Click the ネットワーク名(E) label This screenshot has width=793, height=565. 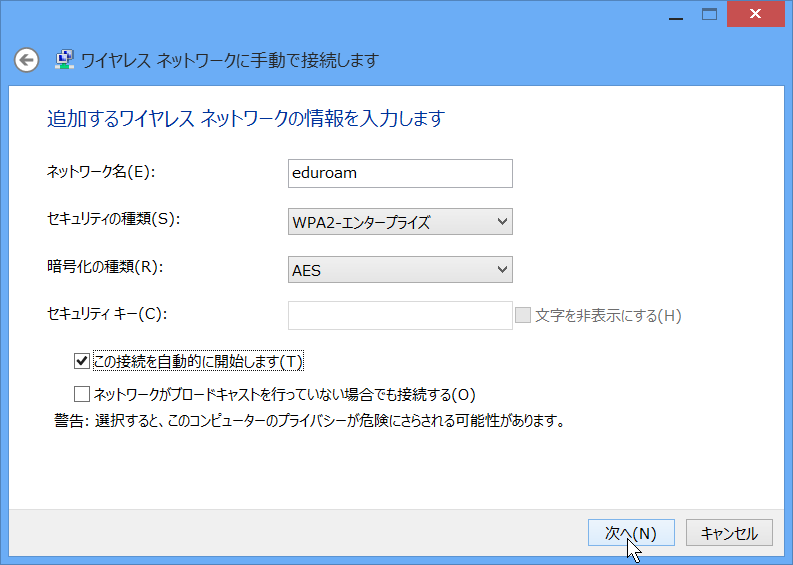(101, 172)
